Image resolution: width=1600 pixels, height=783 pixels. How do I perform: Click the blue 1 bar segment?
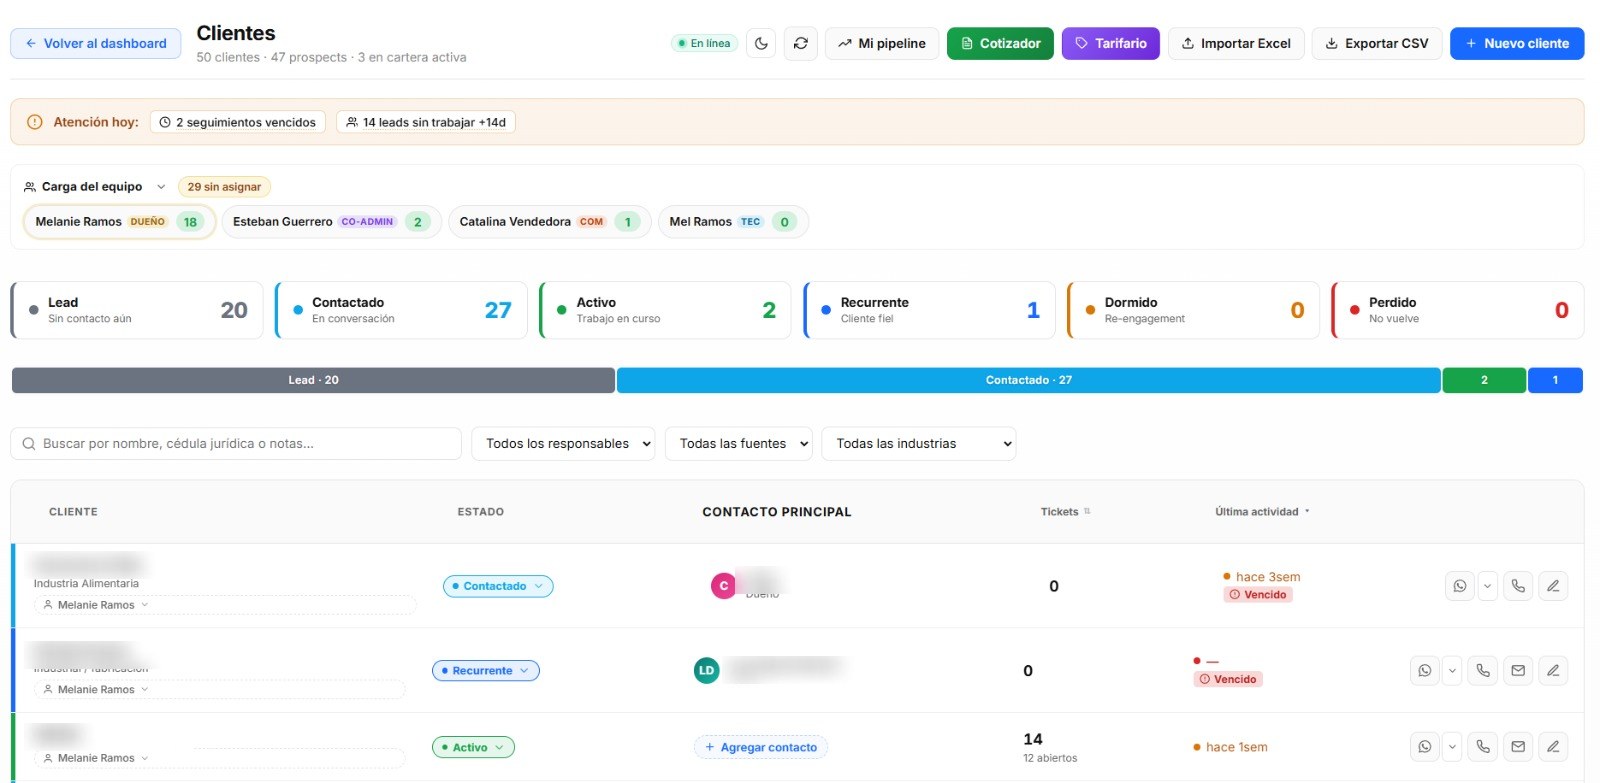1555,380
